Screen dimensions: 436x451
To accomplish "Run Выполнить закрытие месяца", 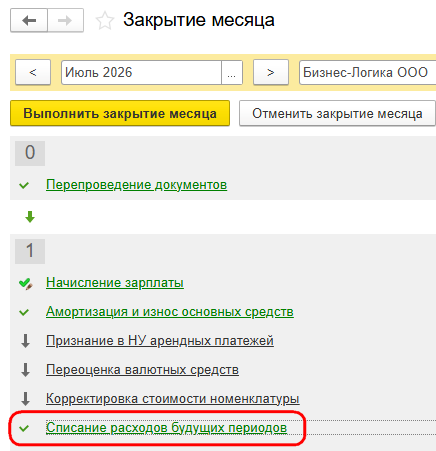I will tap(120, 113).
